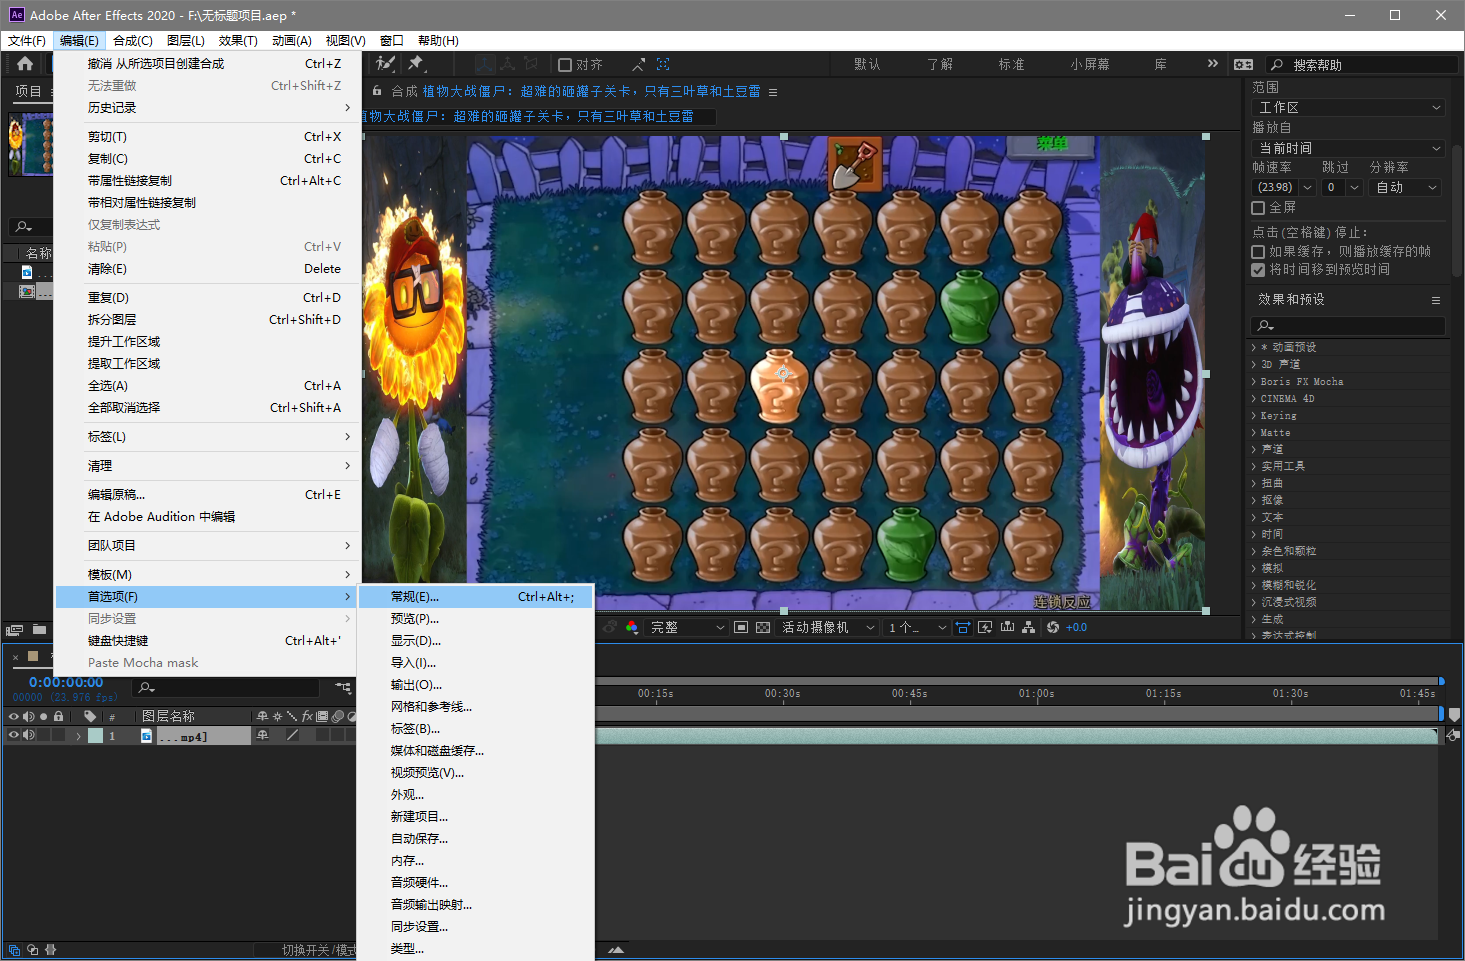1465x961 pixels.
Task: Open the 1个 view layout dropdown
Action: tap(917, 627)
